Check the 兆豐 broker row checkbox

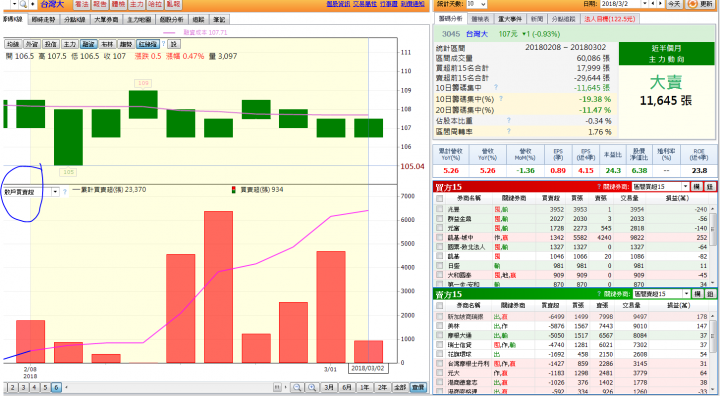pyautogui.click(x=440, y=209)
